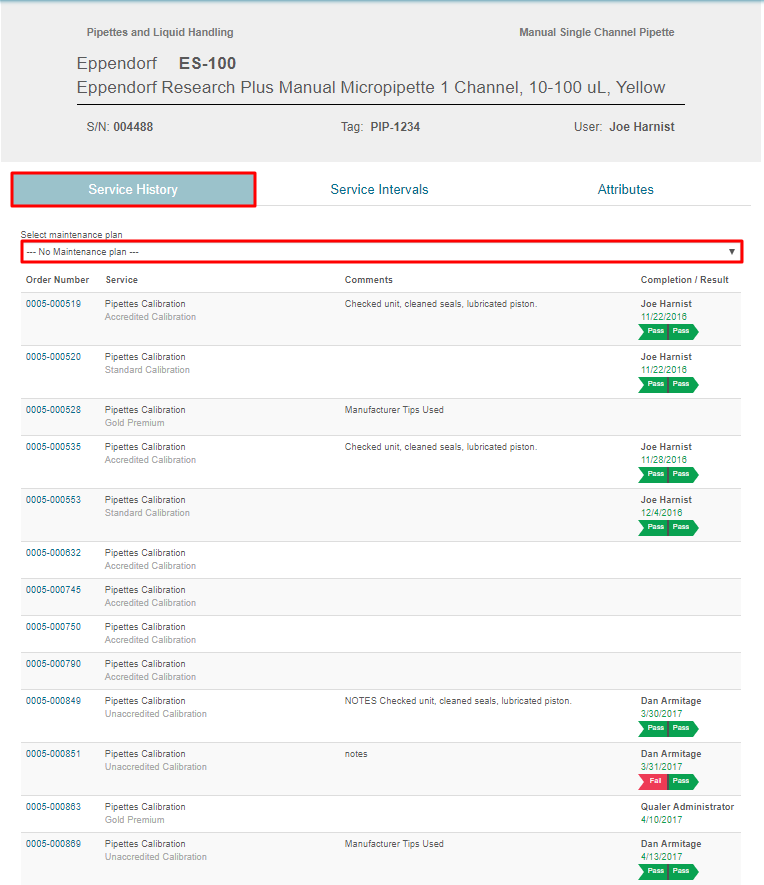Click the "notes" comment in row 0005-000851

click(x=356, y=754)
